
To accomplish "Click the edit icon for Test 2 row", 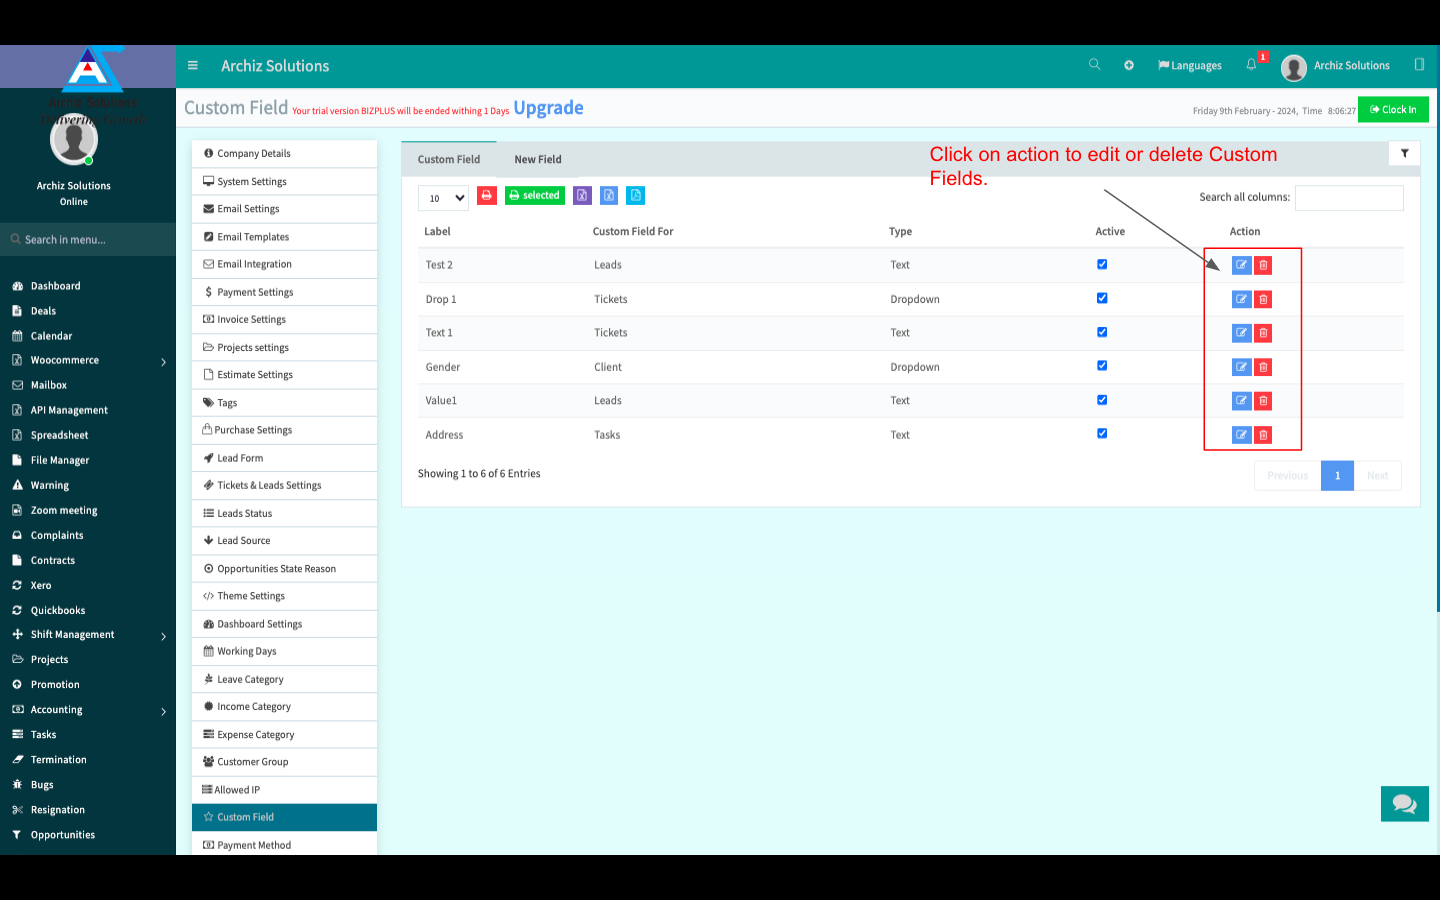I will pyautogui.click(x=1241, y=265).
